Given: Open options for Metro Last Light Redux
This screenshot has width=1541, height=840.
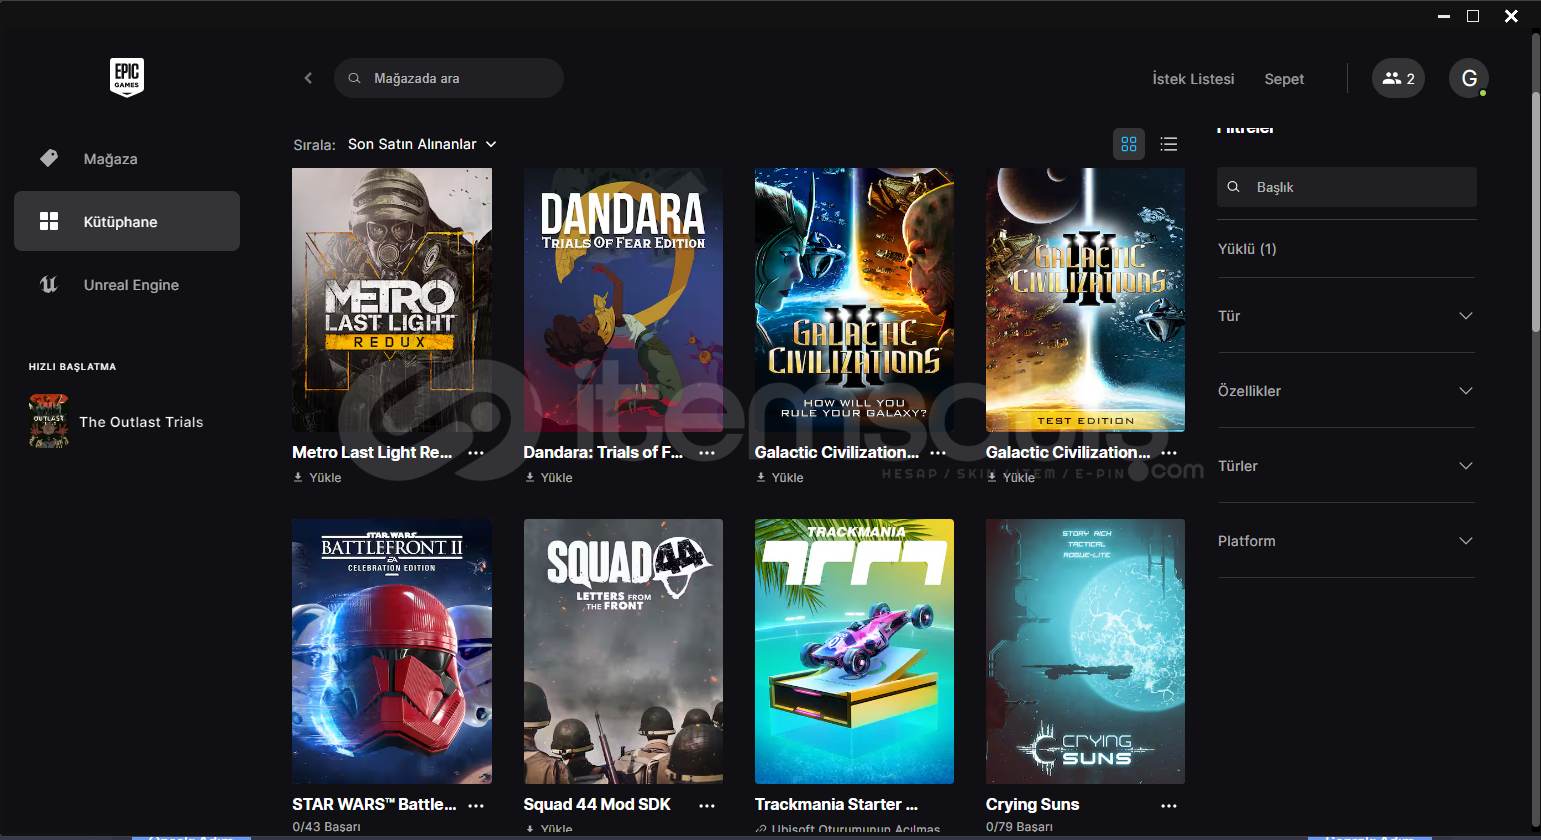Looking at the screenshot, I should 476,453.
